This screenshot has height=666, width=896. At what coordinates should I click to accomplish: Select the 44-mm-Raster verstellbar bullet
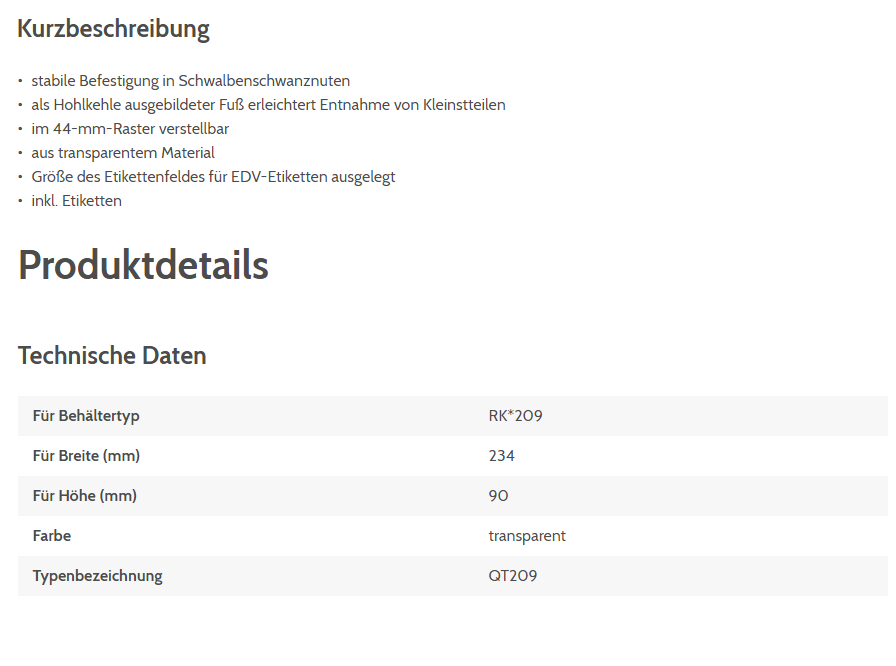tap(130, 129)
